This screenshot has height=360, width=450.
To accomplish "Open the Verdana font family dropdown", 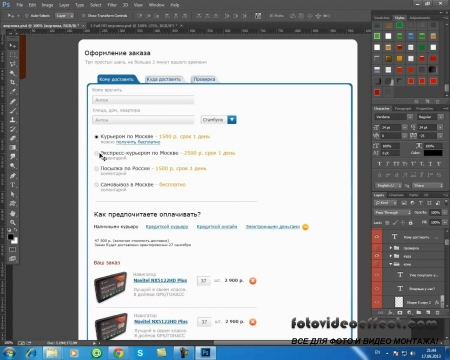I will point(394,117).
